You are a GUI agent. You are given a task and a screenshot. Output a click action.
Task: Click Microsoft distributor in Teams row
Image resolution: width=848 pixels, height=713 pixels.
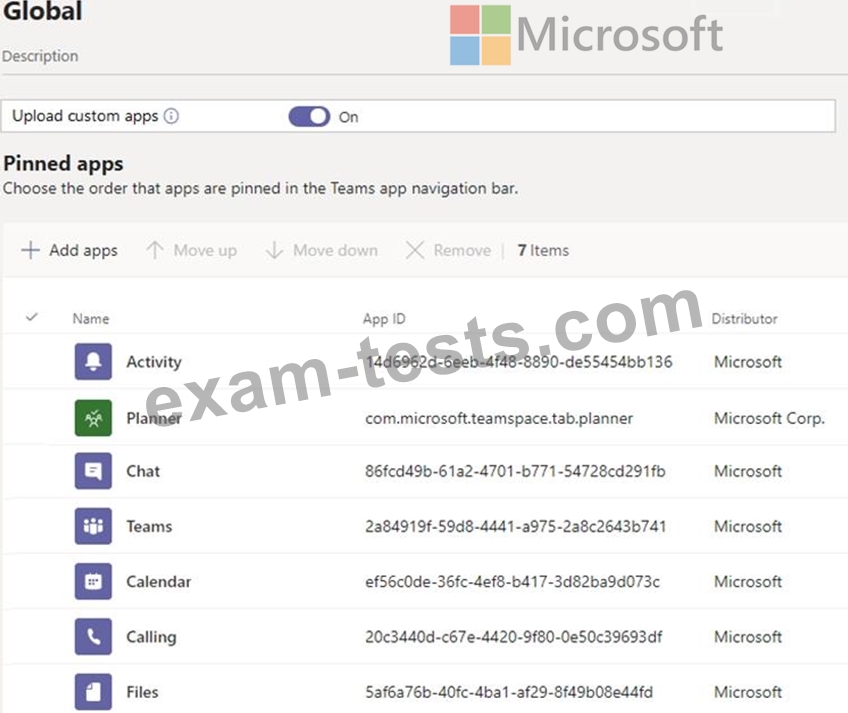click(748, 526)
